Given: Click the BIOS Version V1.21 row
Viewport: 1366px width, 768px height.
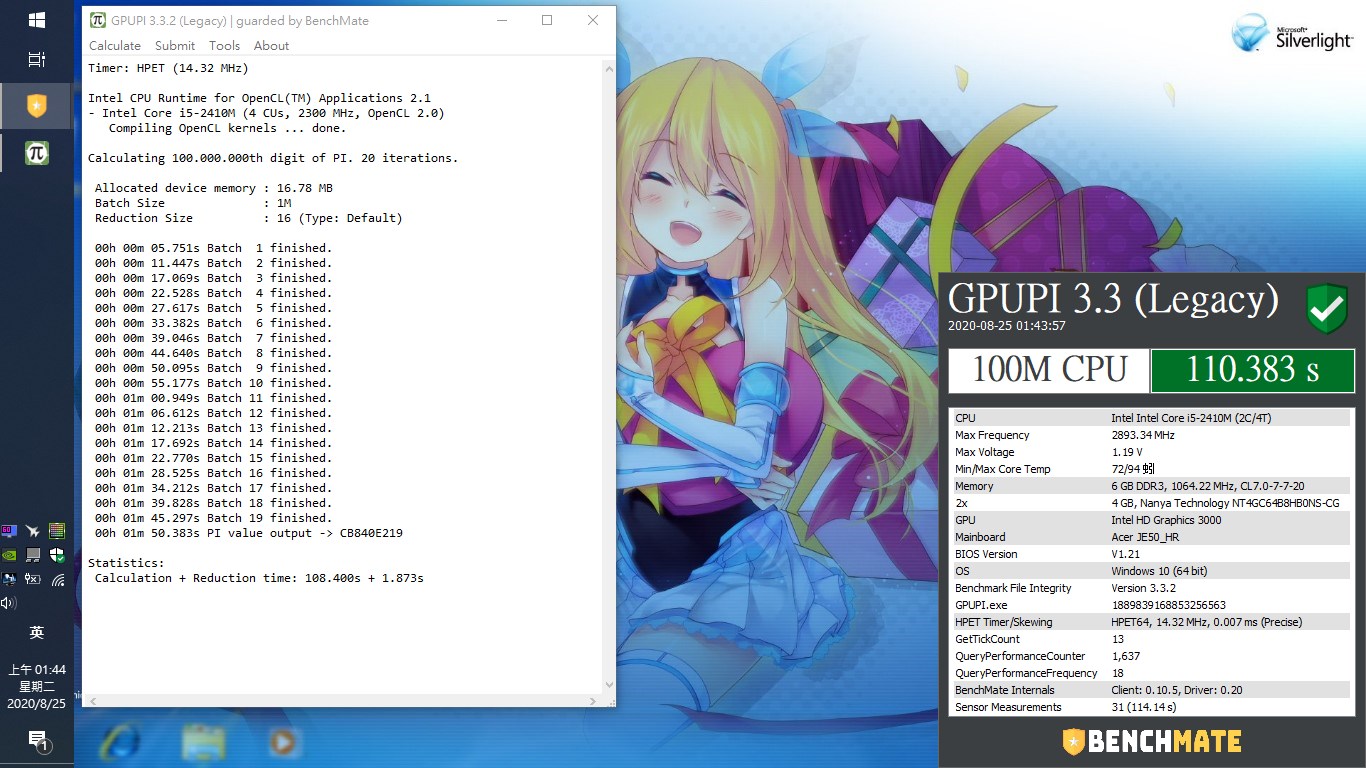Looking at the screenshot, I should (x=1150, y=554).
